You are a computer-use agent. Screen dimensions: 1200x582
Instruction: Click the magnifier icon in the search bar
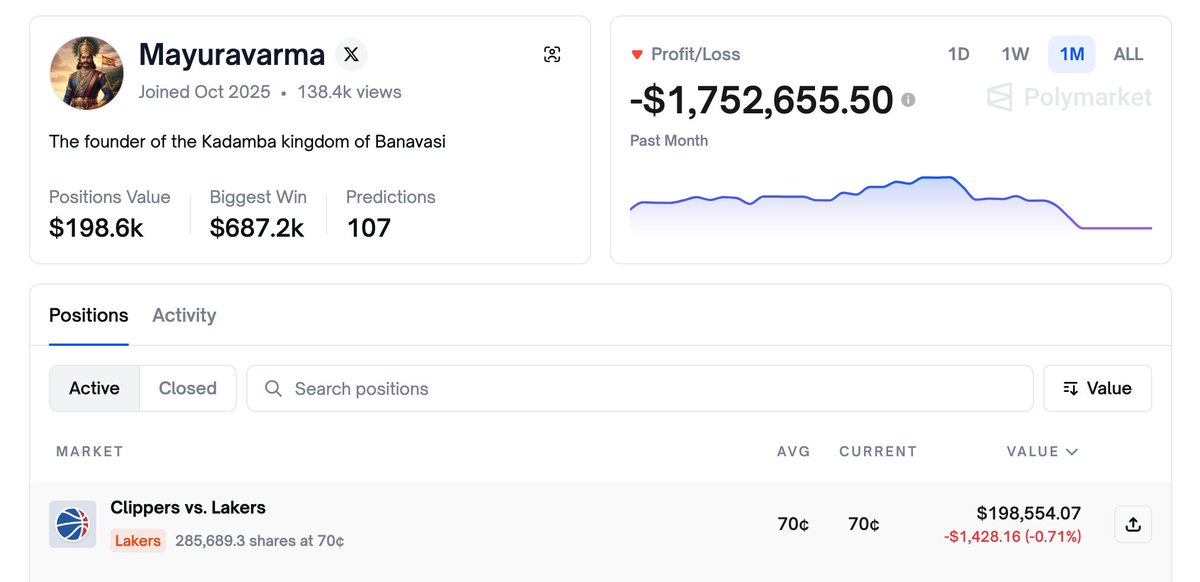tap(273, 389)
